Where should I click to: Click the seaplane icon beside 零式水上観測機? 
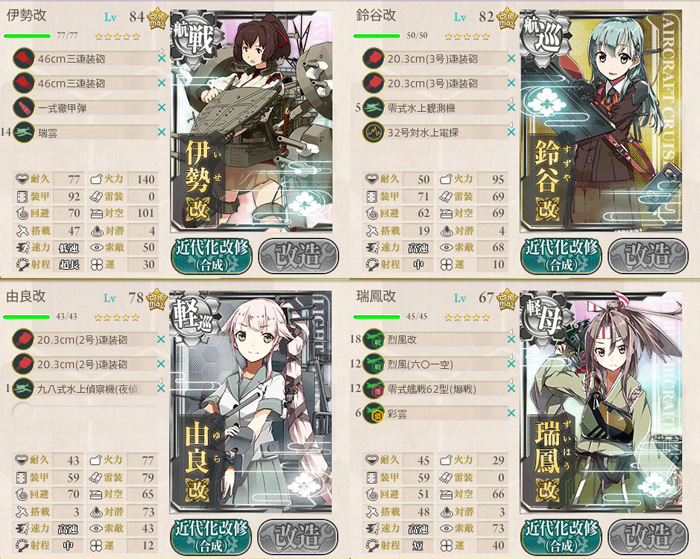tap(373, 108)
